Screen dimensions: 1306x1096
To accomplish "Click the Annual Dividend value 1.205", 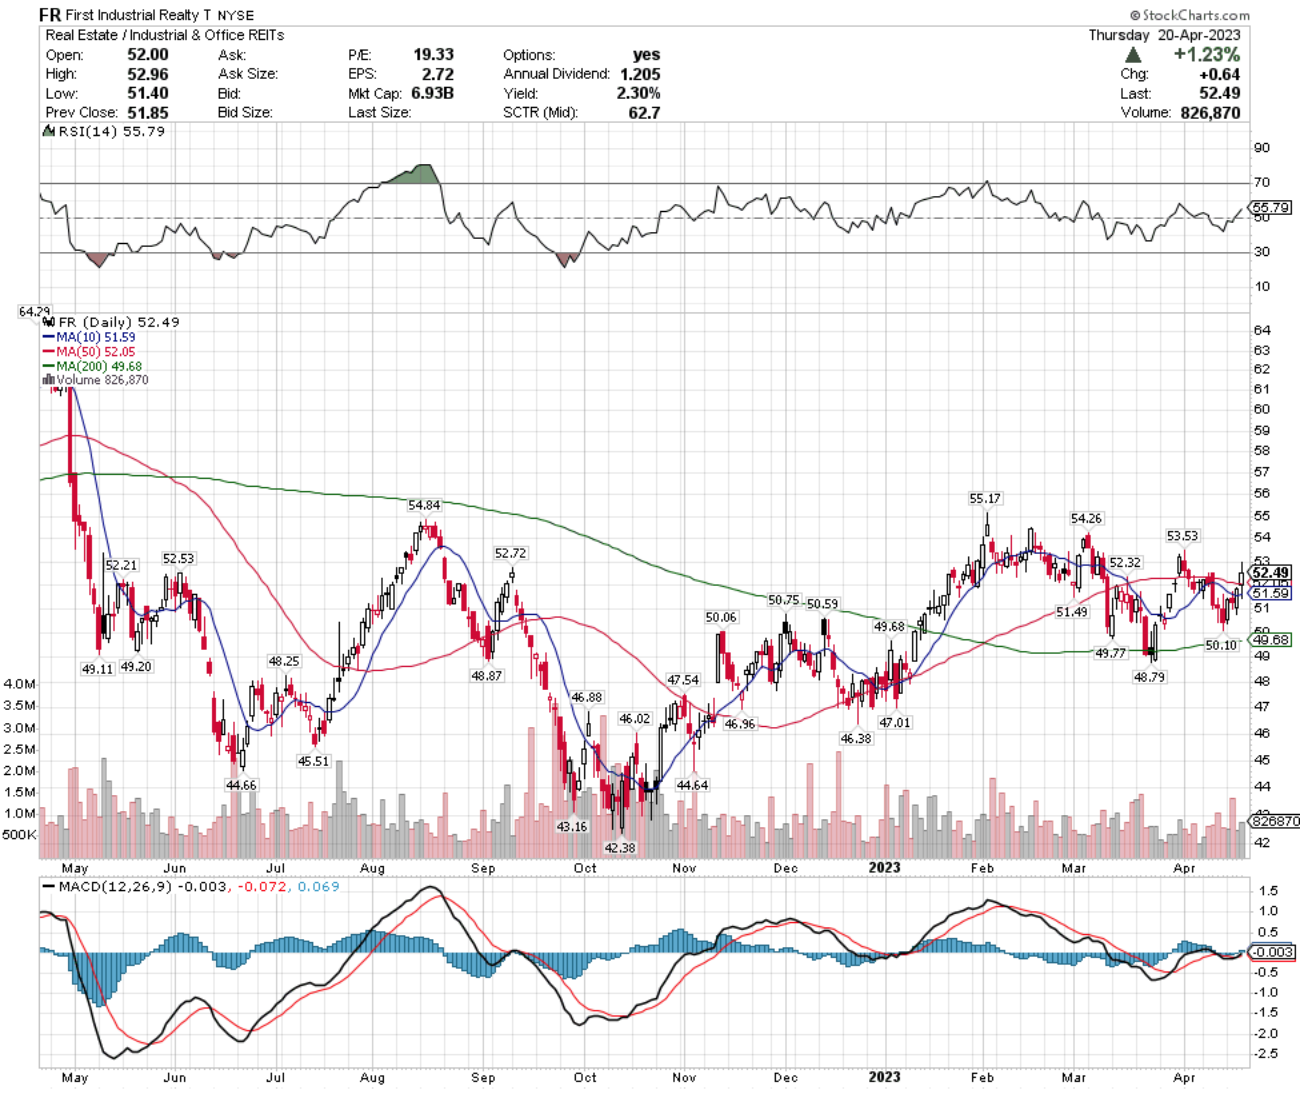I will (640, 74).
